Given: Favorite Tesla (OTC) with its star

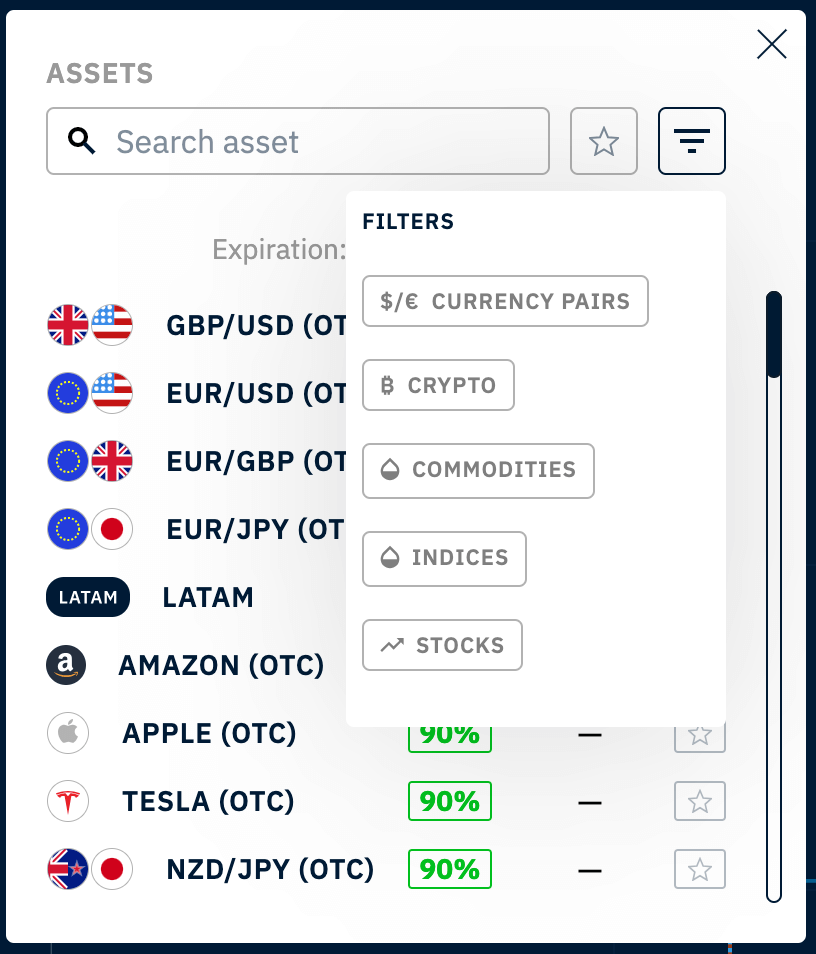Looking at the screenshot, I should point(700,801).
